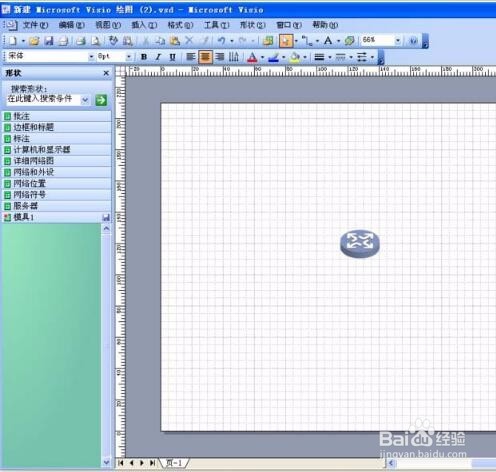Click the Shapes window toolbar icon
The height and width of the screenshot is (472, 496).
[268, 41]
